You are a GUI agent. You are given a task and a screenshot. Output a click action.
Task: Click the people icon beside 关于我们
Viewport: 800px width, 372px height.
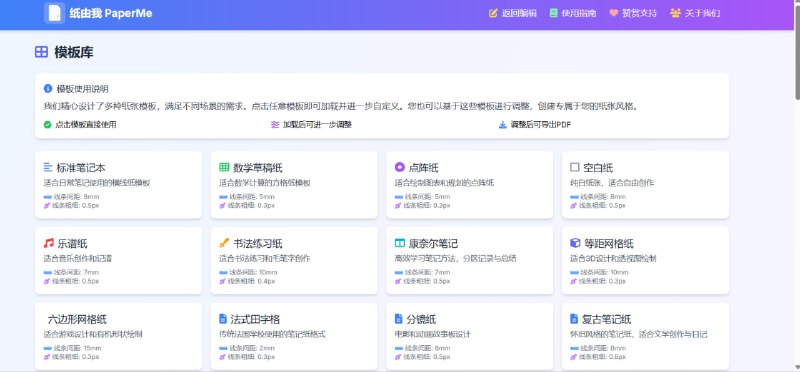676,13
